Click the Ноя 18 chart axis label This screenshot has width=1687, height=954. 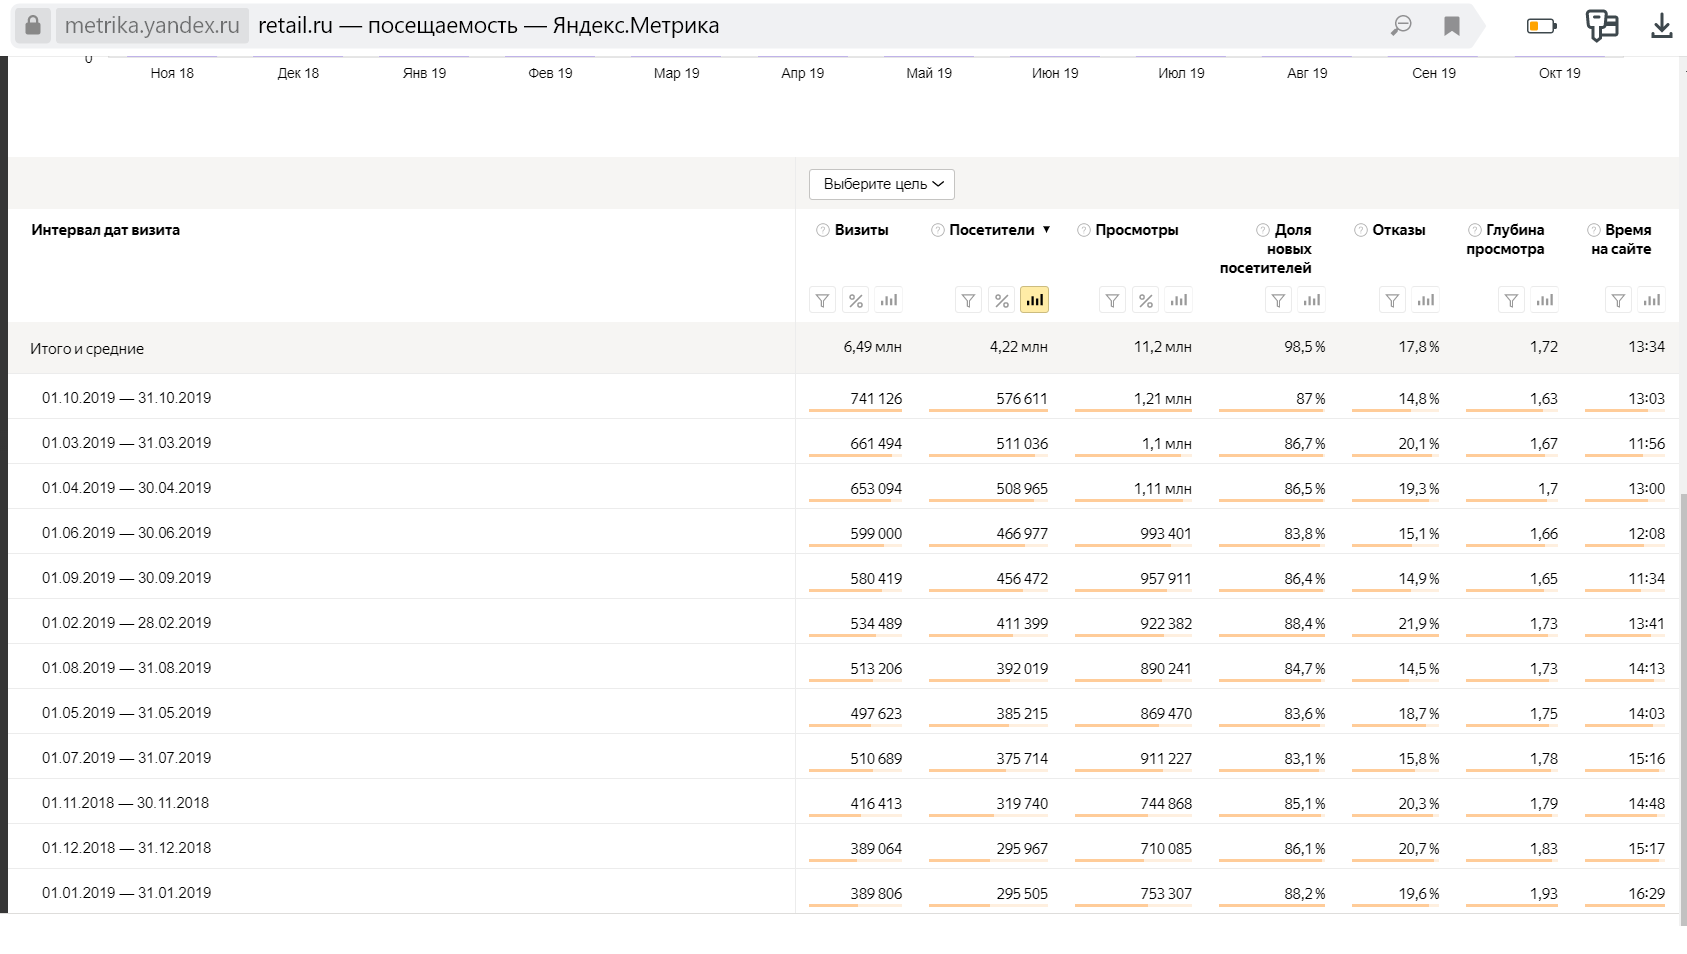pos(172,73)
